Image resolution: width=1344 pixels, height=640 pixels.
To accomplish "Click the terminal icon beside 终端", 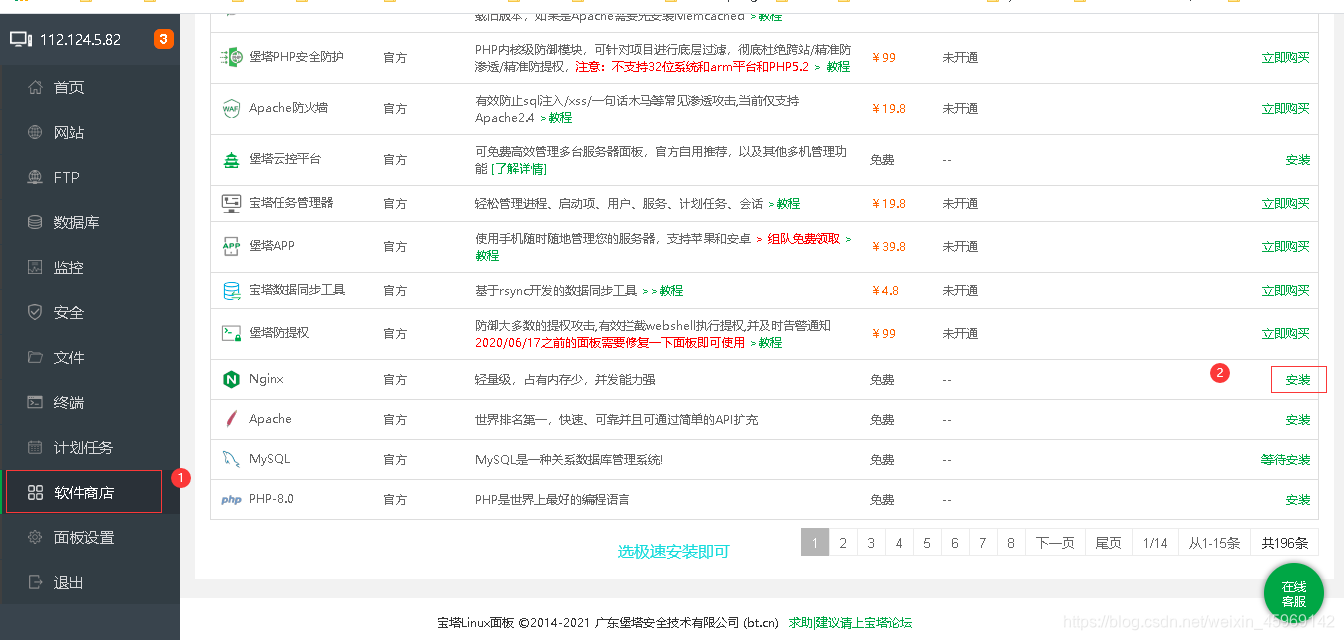I will point(36,402).
